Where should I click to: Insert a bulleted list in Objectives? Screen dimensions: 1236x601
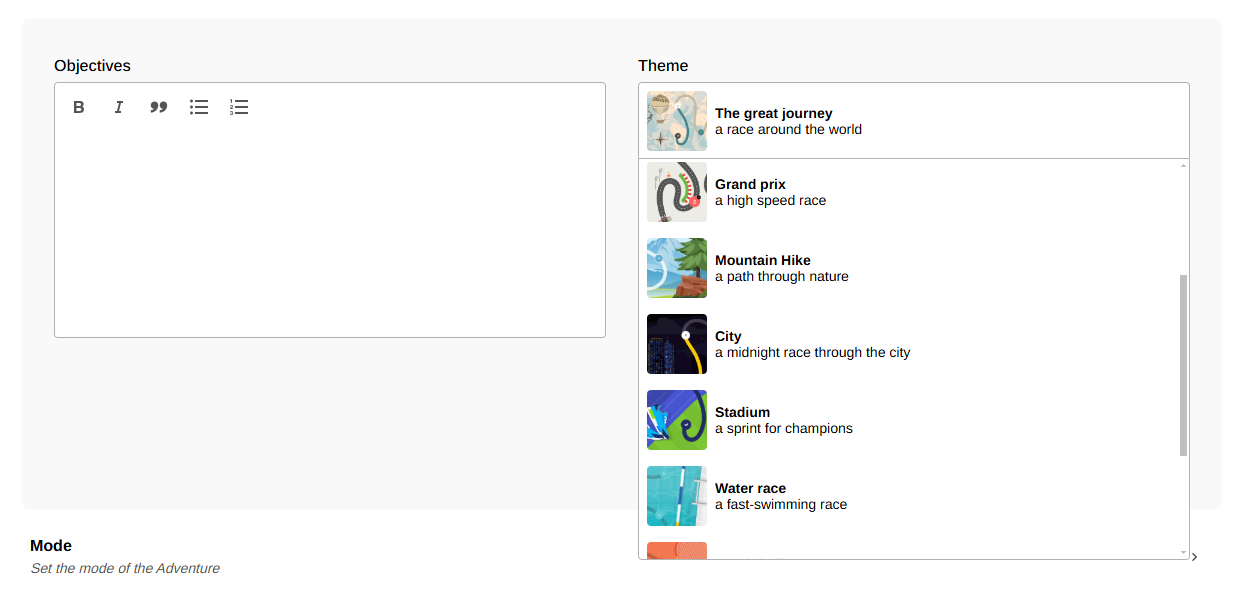pos(199,107)
